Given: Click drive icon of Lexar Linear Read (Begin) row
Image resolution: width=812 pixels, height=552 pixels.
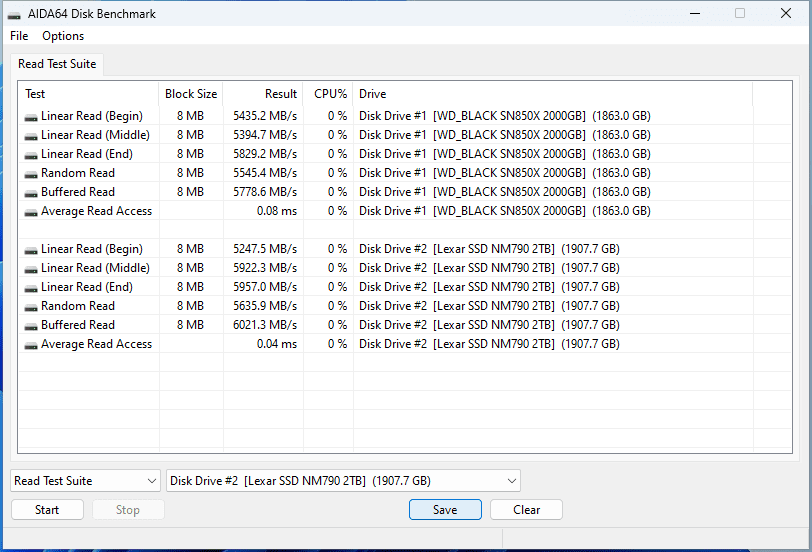Looking at the screenshot, I should 31,250.
